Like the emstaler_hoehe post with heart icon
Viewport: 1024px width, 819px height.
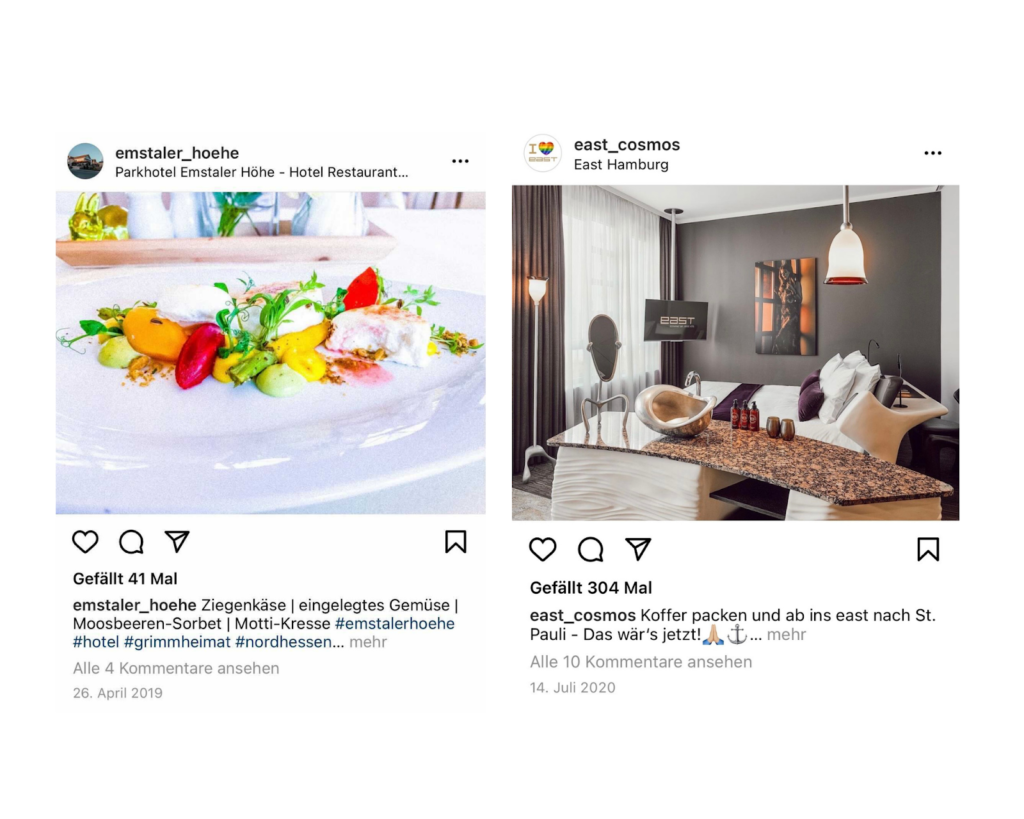click(85, 541)
